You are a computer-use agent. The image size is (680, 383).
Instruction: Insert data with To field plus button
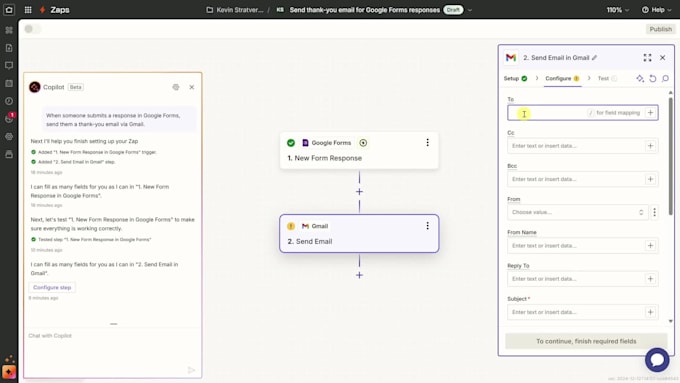[650, 113]
